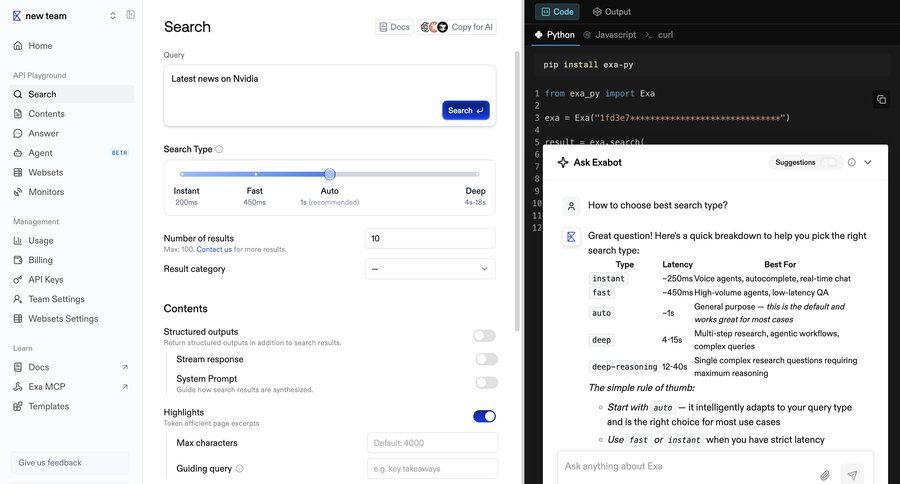The height and width of the screenshot is (484, 900).
Task: Click the user avatar icon in chat
Action: point(571,206)
